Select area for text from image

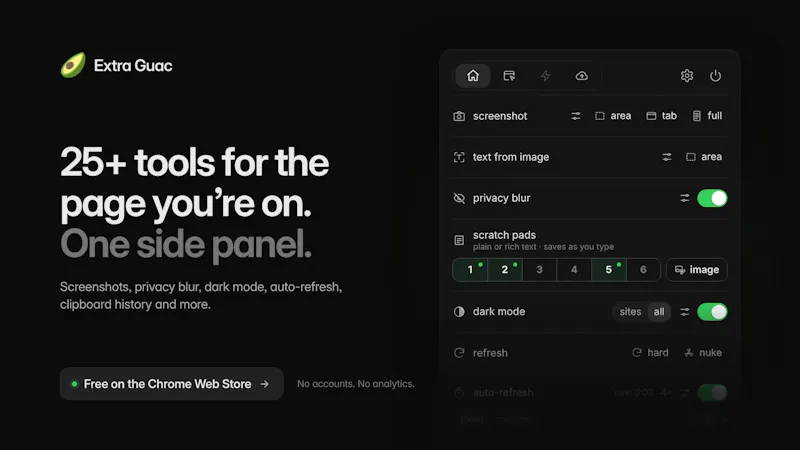pos(704,157)
